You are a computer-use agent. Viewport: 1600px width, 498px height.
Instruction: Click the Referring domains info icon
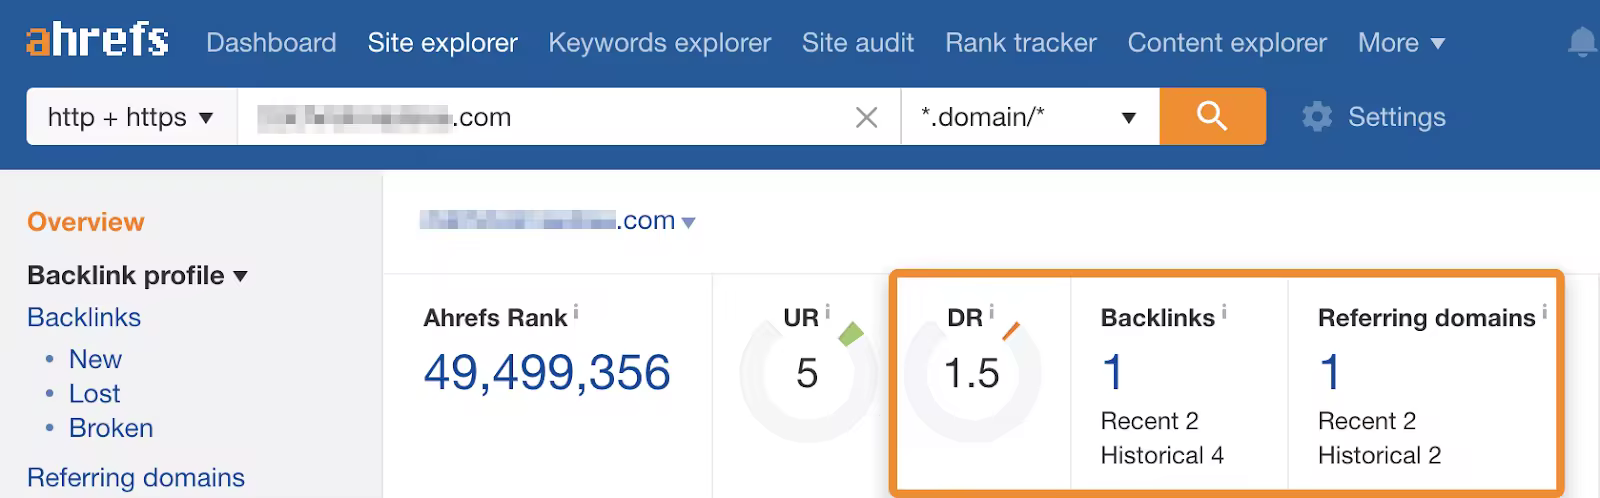pos(1544,312)
